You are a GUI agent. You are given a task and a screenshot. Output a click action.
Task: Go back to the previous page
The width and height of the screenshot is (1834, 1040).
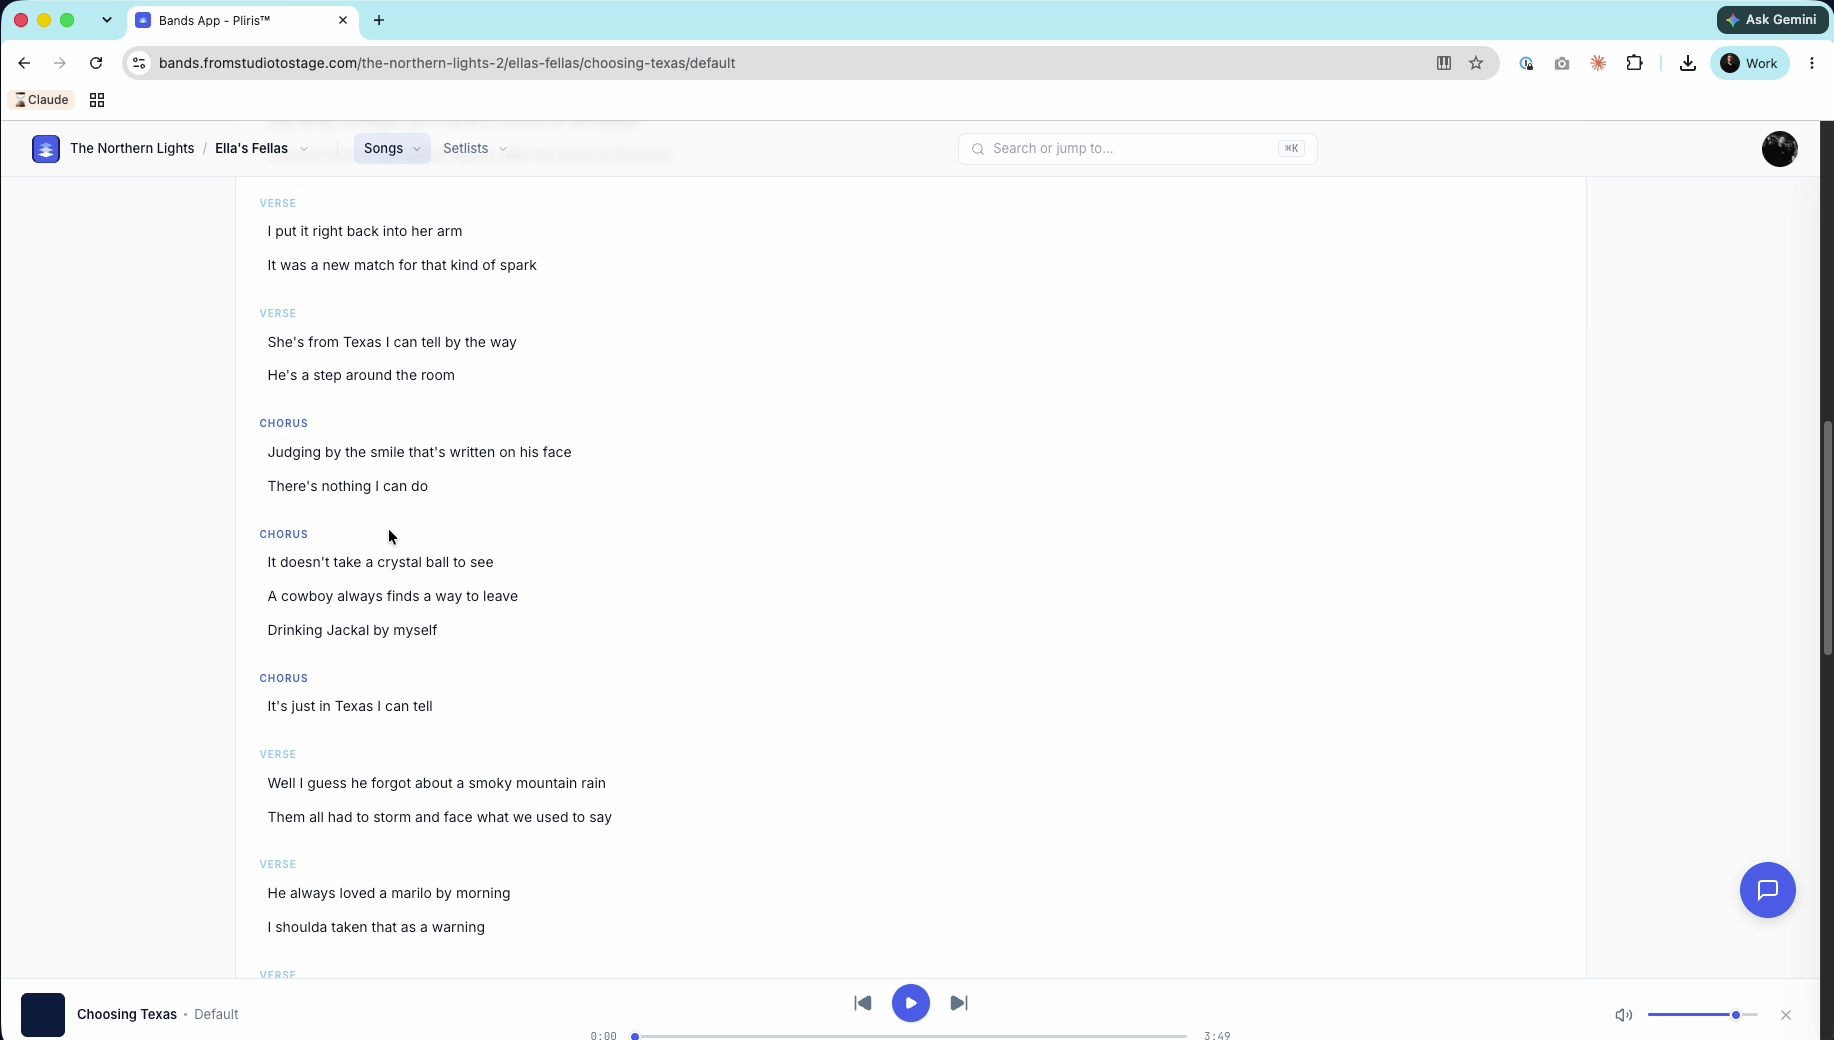(x=24, y=63)
